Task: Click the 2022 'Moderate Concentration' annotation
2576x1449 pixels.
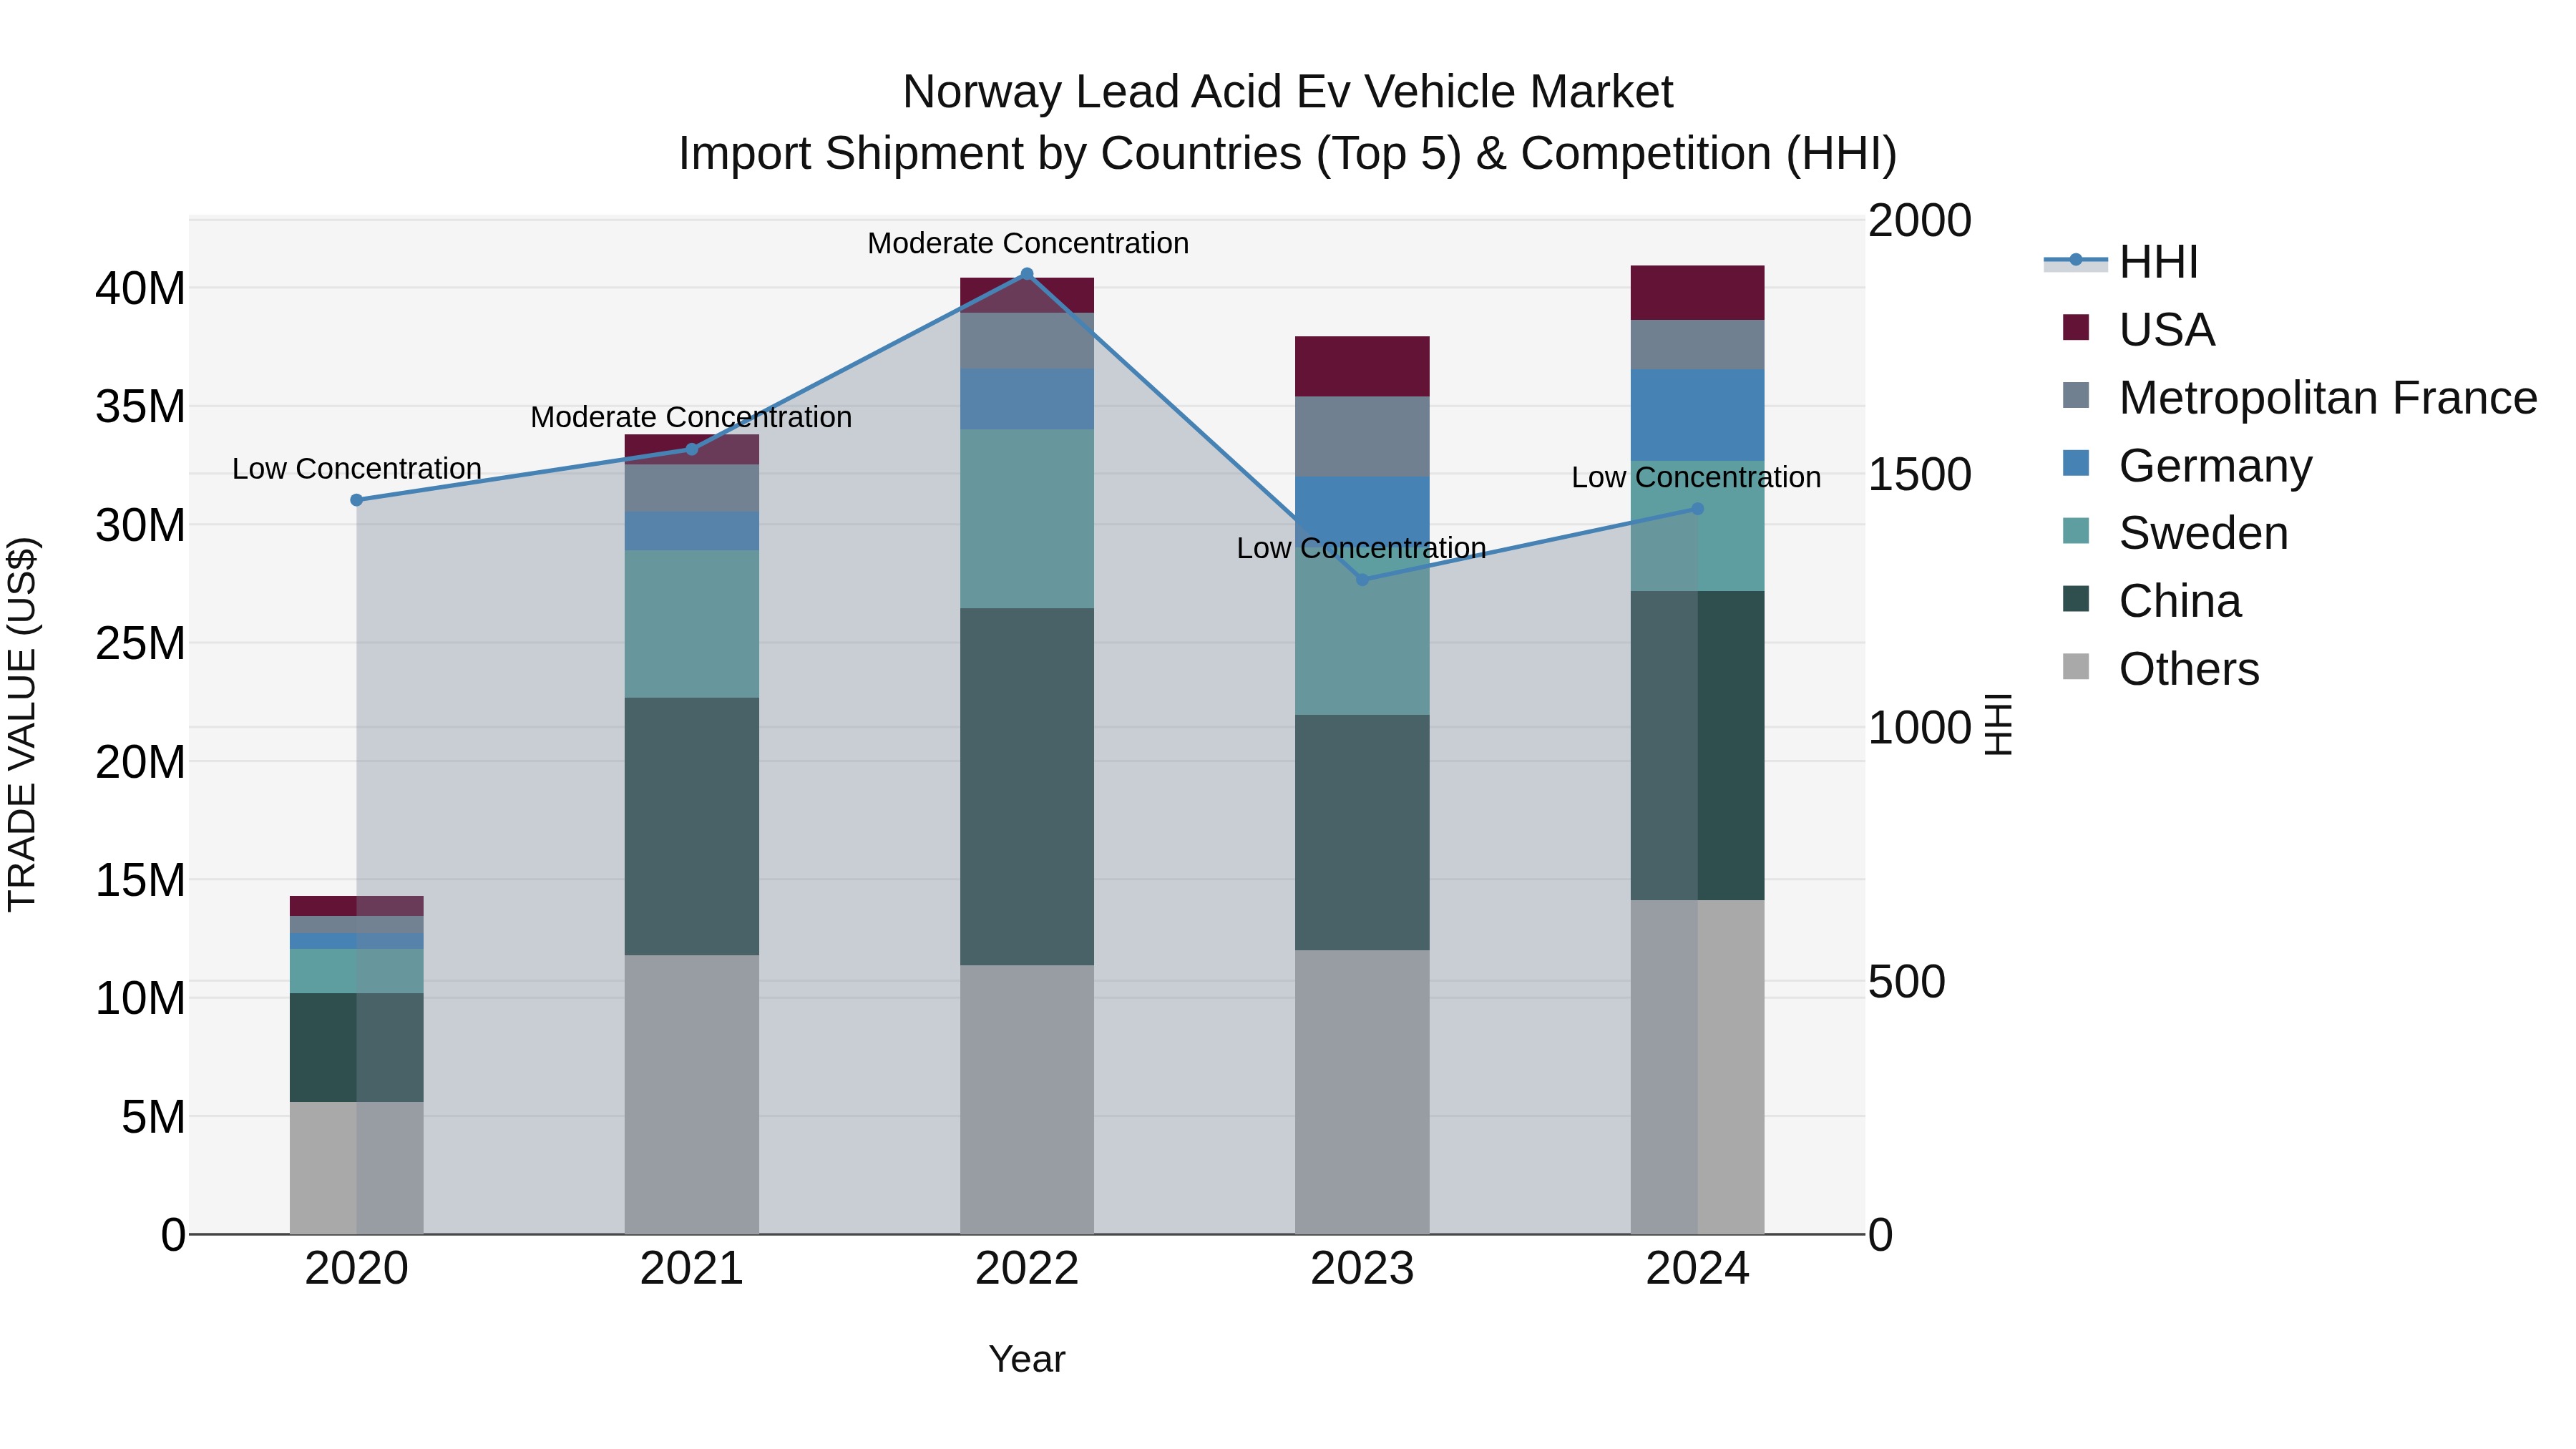Action: coord(1028,243)
